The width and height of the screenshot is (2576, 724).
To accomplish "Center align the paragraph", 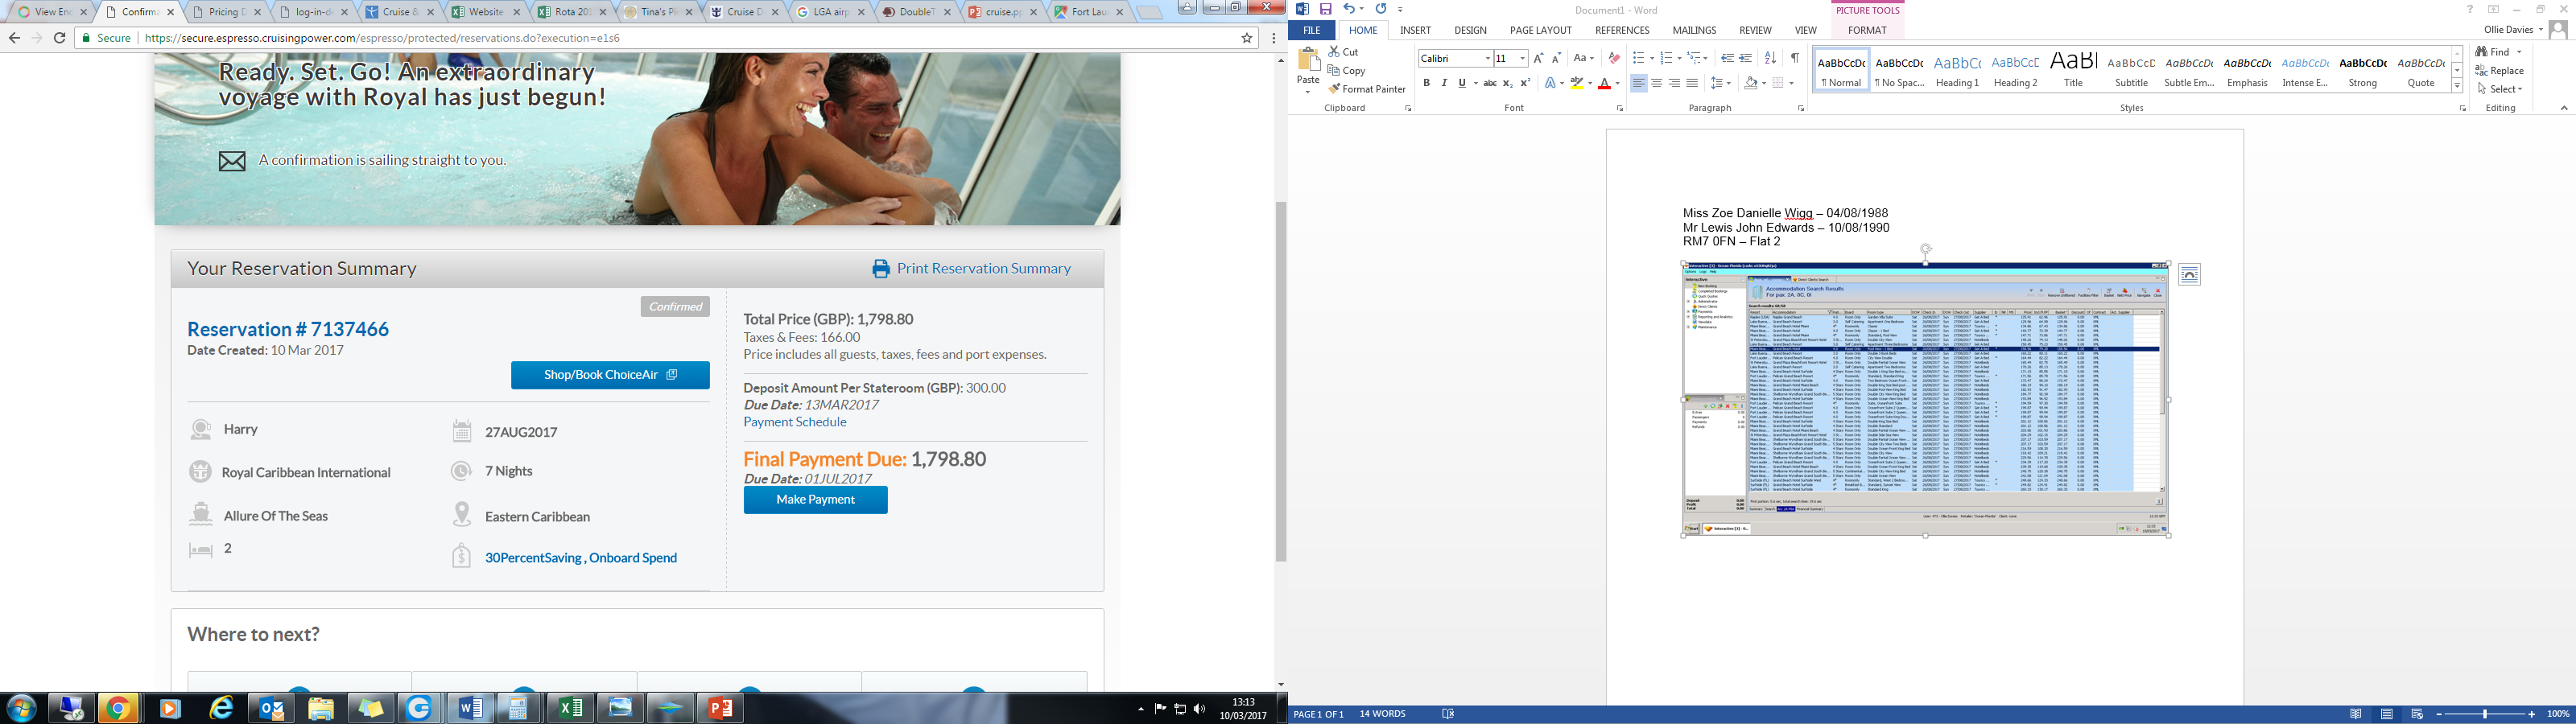I will click(1657, 83).
